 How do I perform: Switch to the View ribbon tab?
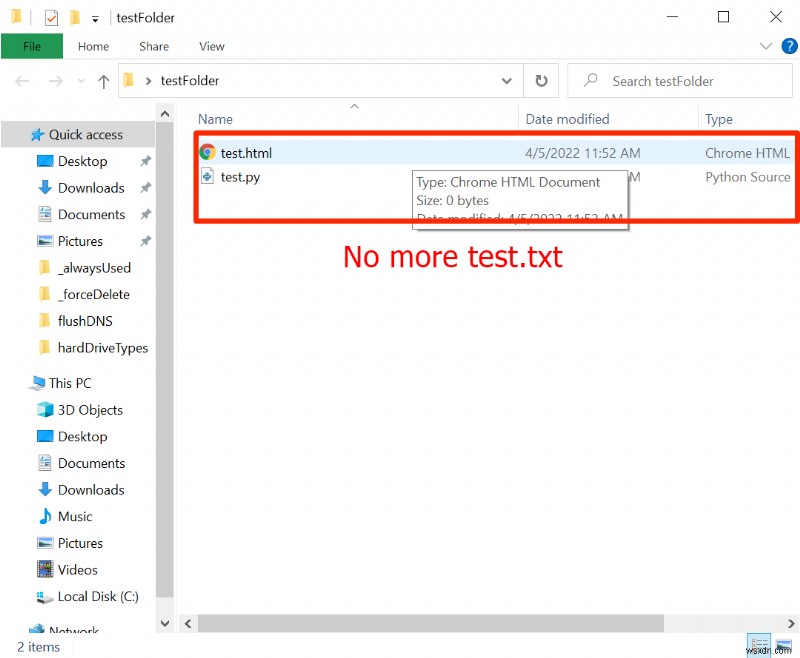[211, 46]
